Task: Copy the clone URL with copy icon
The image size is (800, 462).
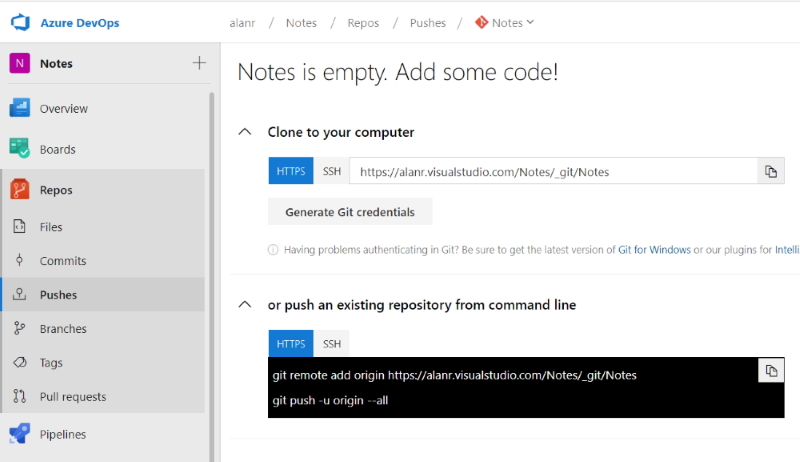Action: point(770,172)
